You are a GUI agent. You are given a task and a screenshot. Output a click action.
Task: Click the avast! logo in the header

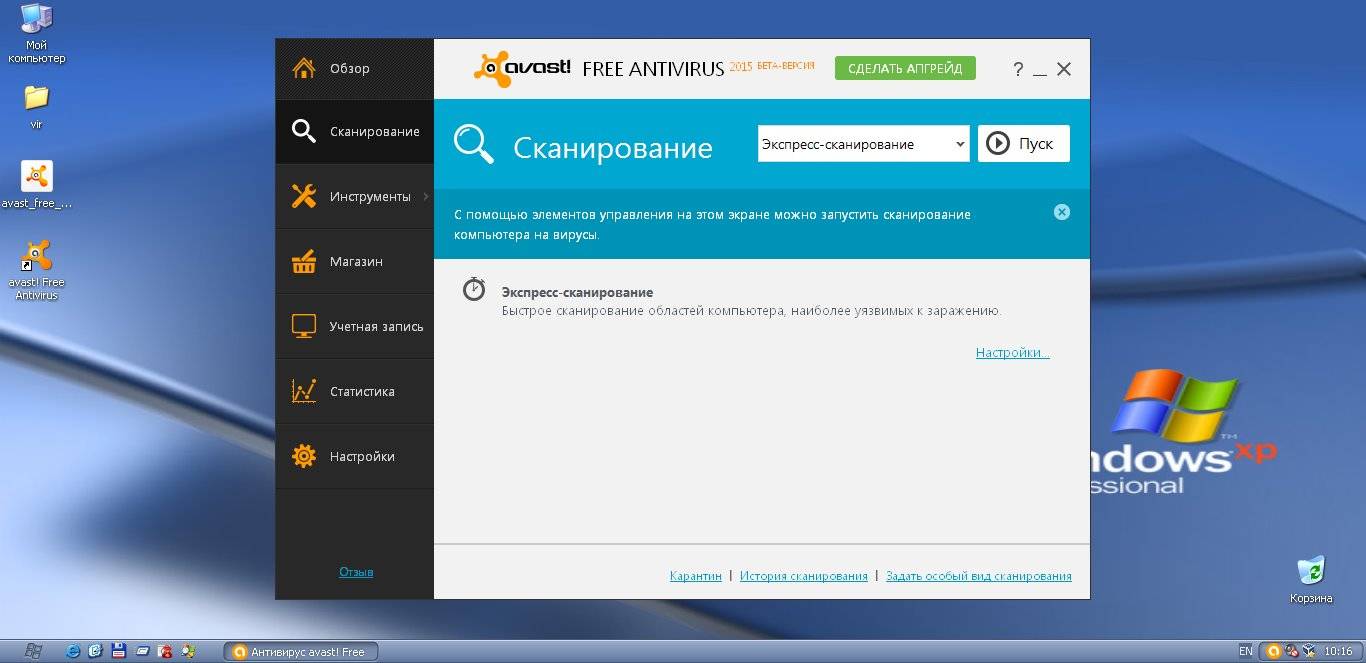(522, 68)
